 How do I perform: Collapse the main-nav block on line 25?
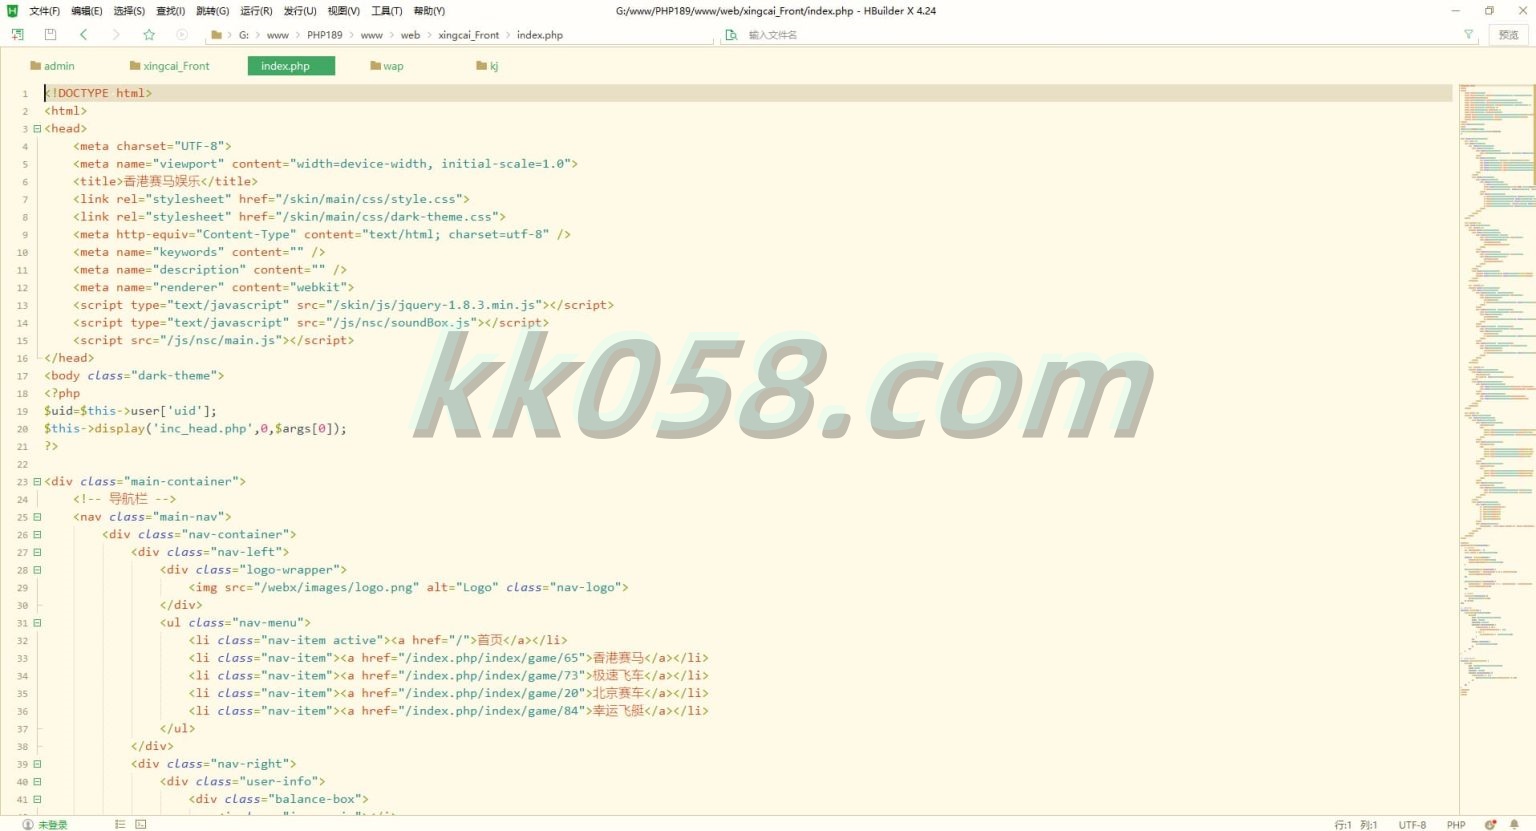37,517
